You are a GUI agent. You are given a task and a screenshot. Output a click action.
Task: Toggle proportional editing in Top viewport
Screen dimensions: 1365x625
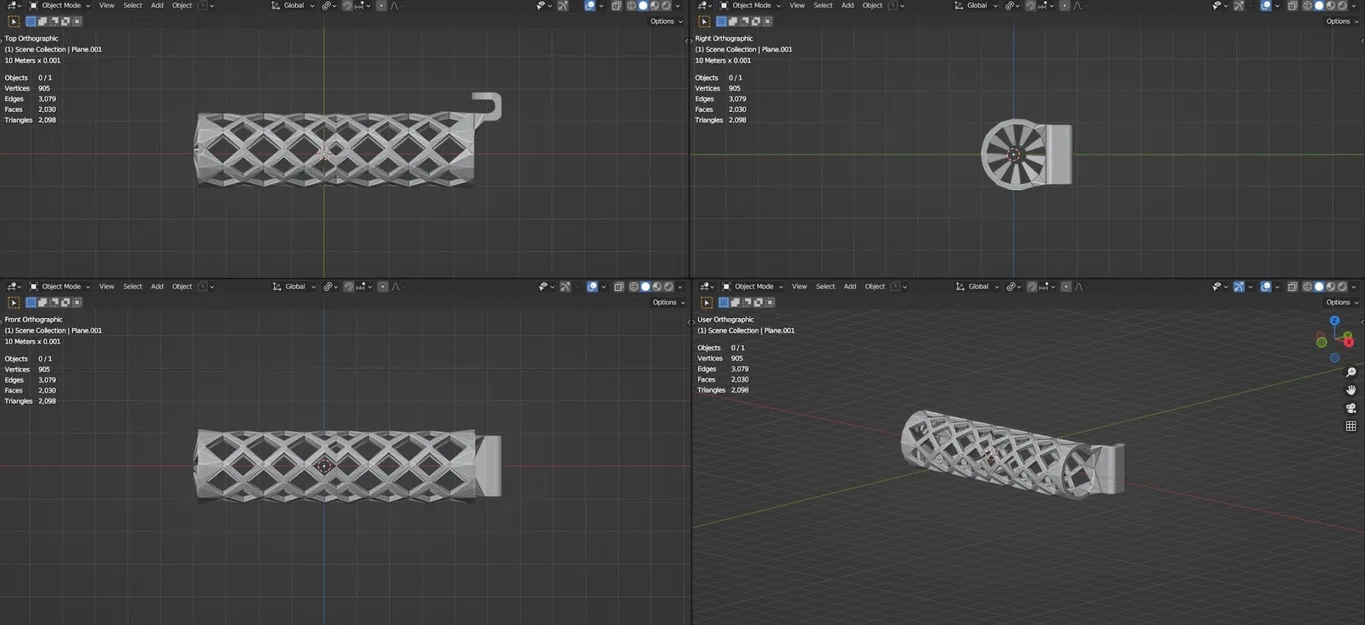pos(381,6)
